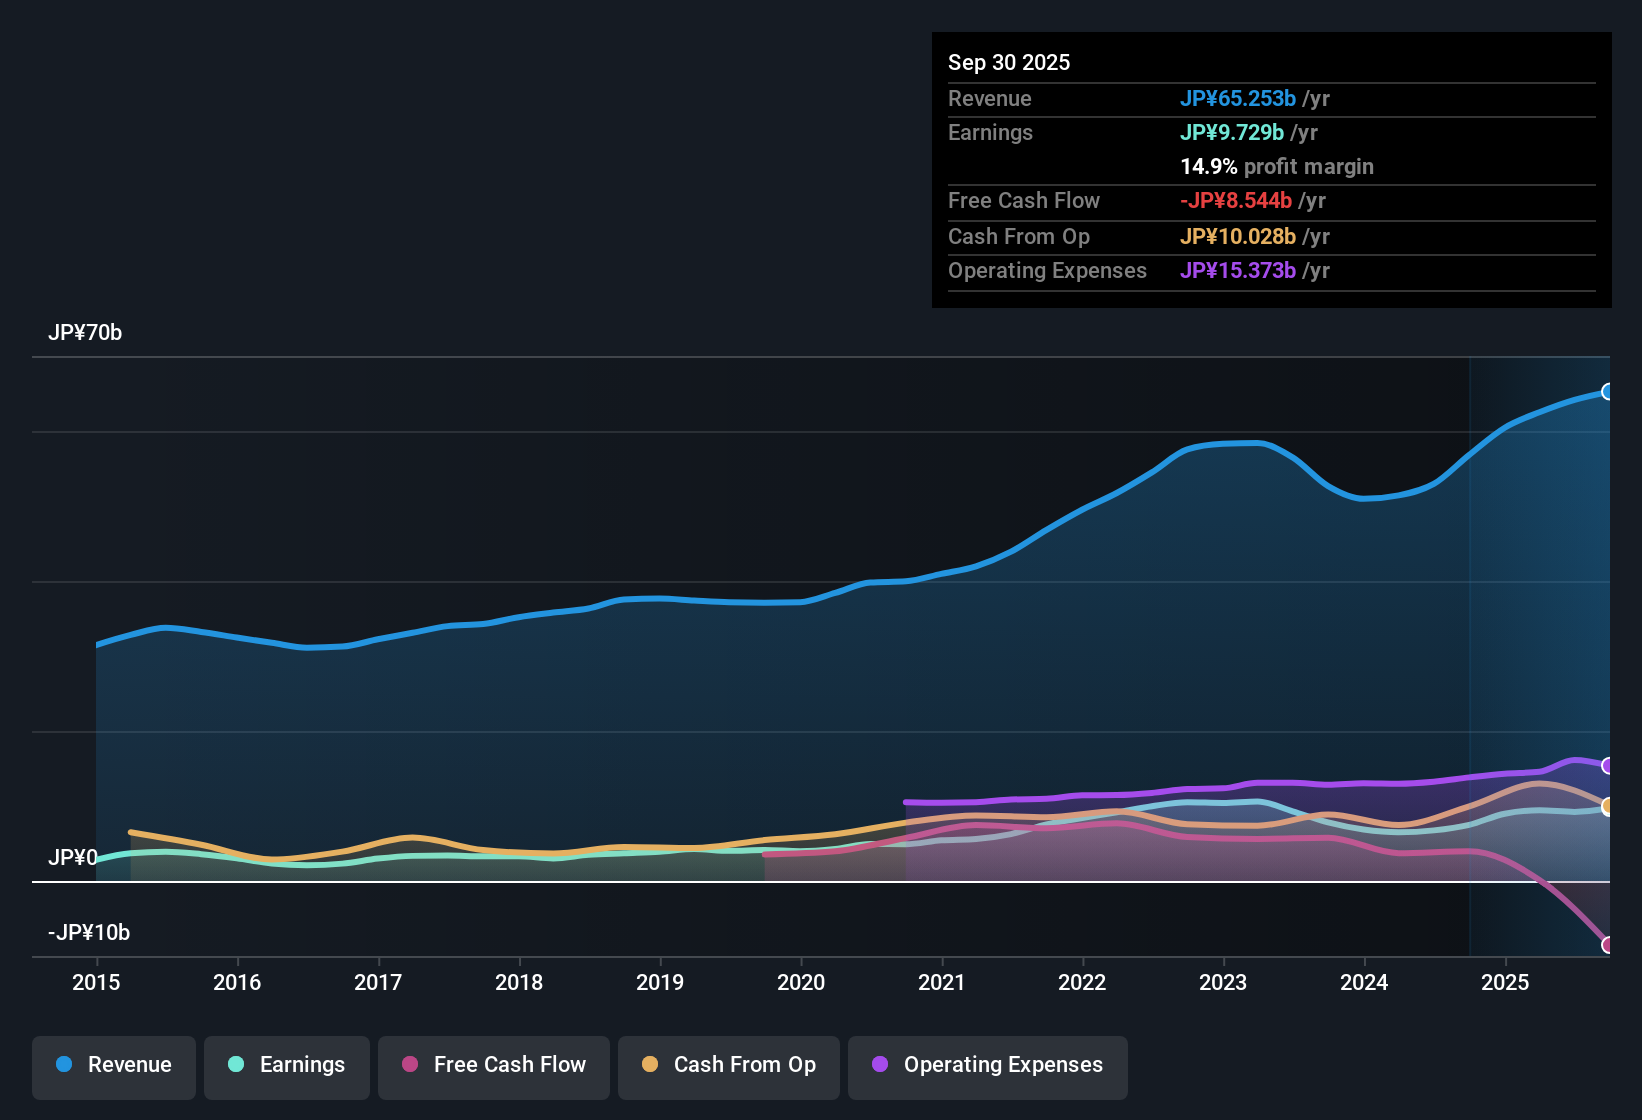Screen dimensions: 1642x1120
Task: Select the 2025 year label on the axis
Action: tap(1506, 983)
